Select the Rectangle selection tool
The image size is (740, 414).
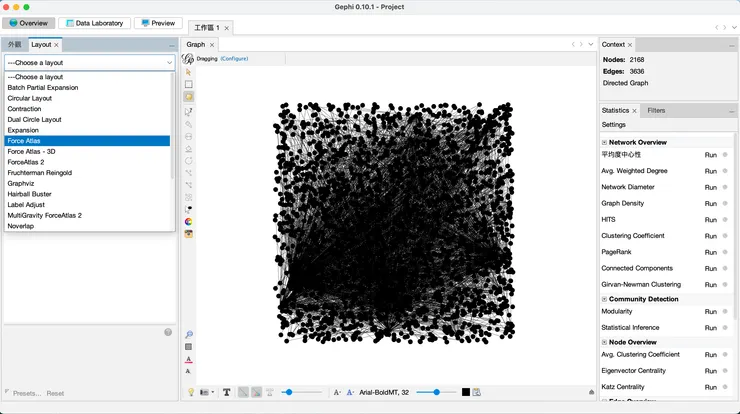188,84
